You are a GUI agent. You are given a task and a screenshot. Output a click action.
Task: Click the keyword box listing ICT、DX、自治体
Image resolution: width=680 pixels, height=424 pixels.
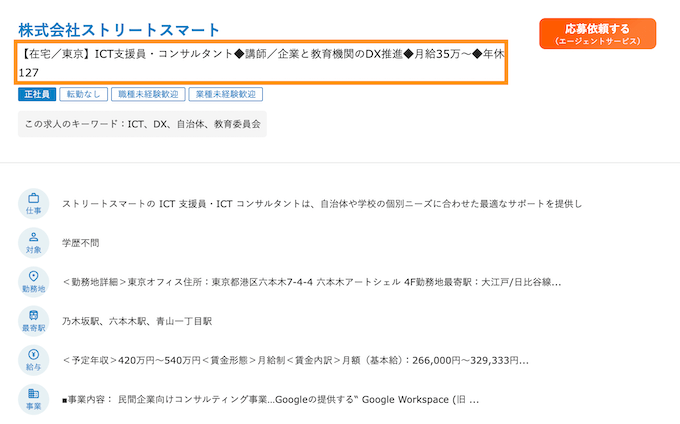pos(142,124)
